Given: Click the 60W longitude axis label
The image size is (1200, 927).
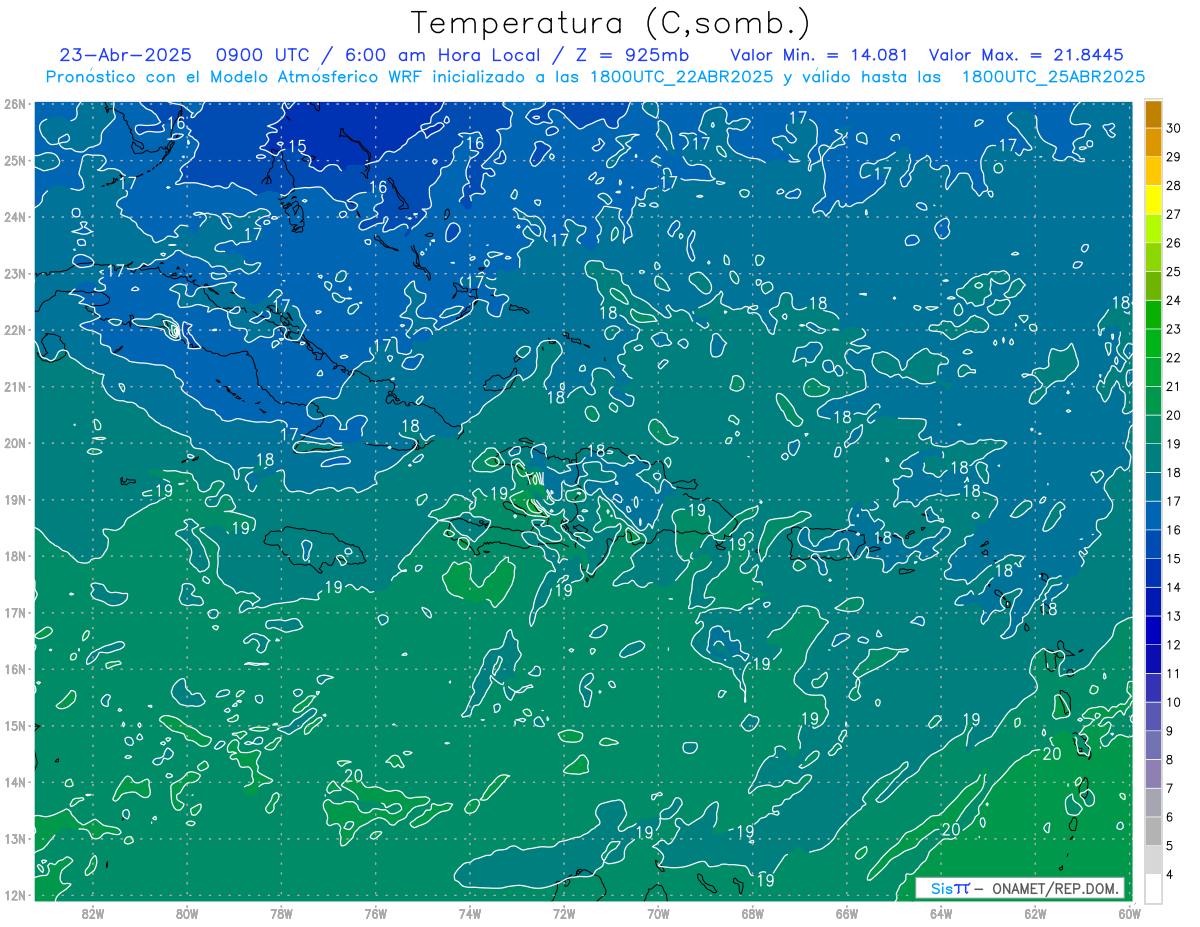Looking at the screenshot, I should tap(1129, 913).
